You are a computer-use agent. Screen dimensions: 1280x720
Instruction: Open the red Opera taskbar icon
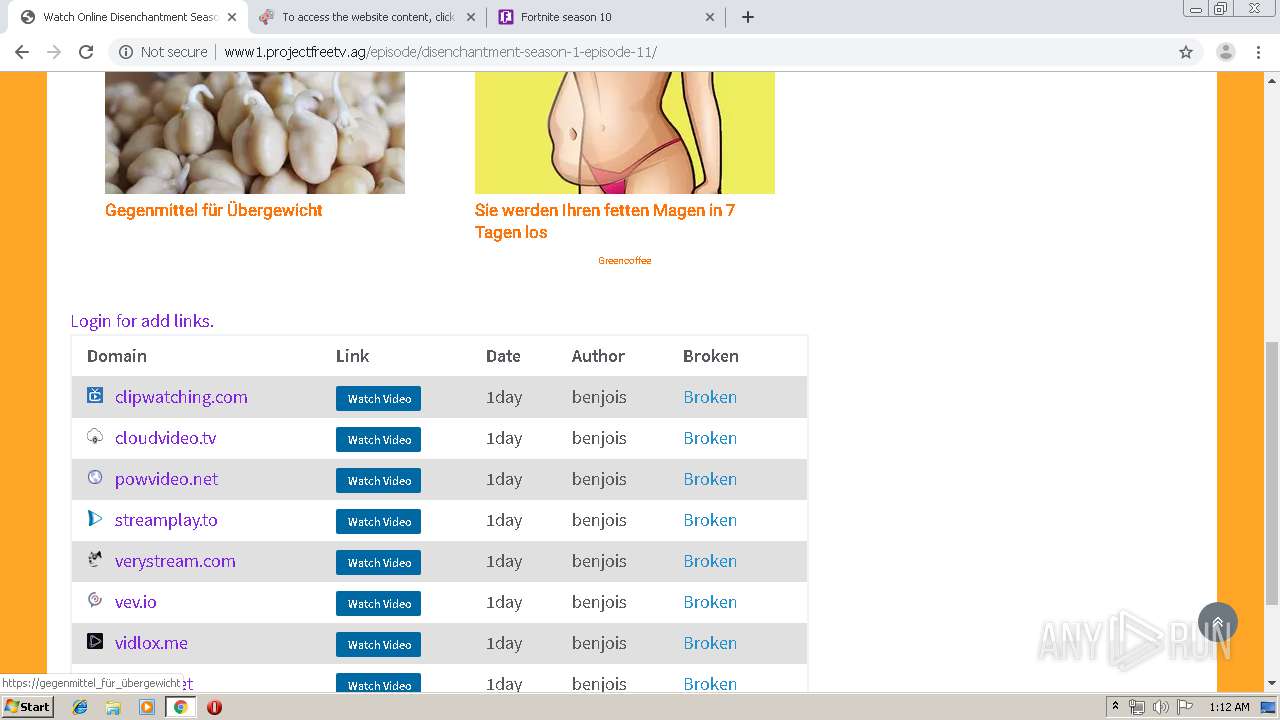coord(214,707)
